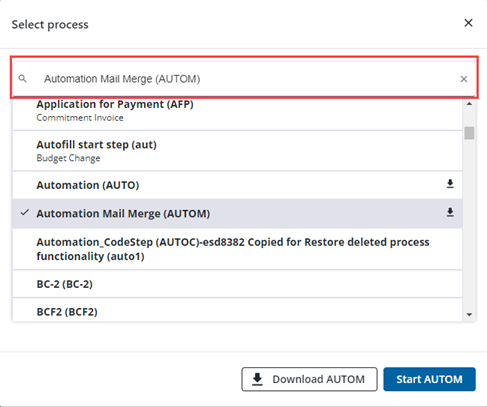The width and height of the screenshot is (487, 407).
Task: Click the Start AUTOM button
Action: click(x=429, y=379)
